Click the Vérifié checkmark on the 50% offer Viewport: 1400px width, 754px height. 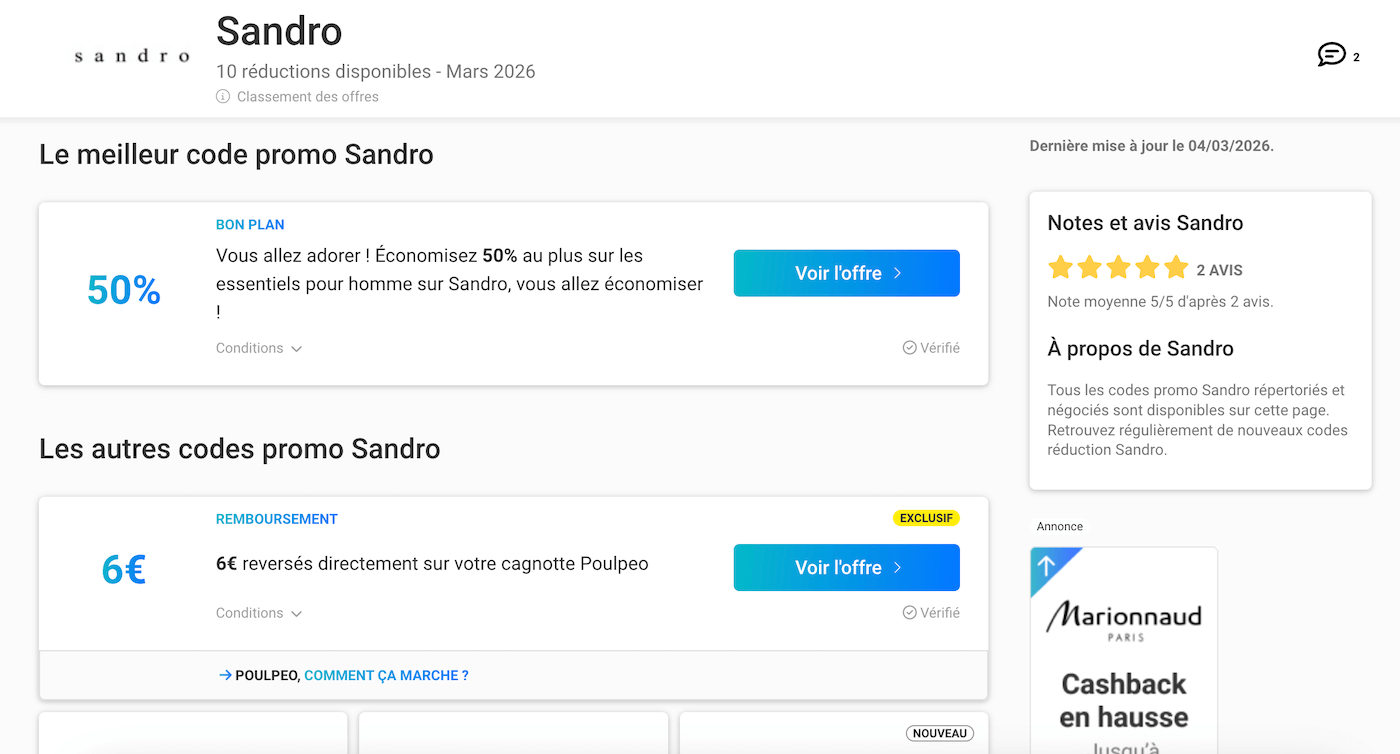[x=908, y=347]
